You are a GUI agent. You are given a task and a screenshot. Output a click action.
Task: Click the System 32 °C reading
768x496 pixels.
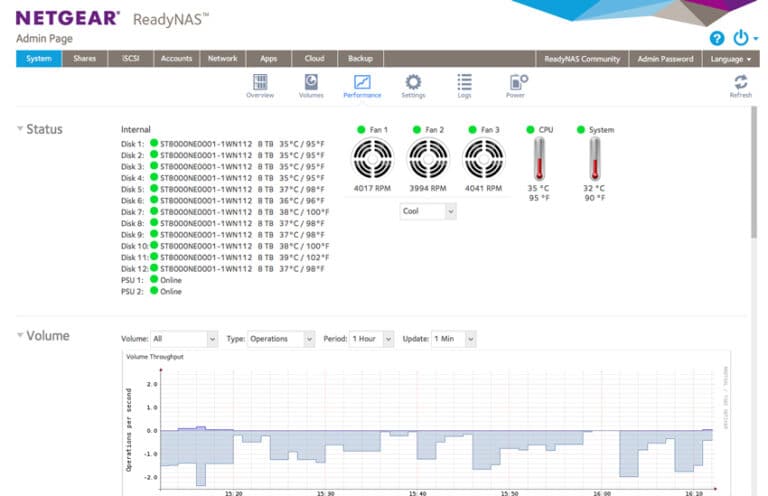click(594, 188)
